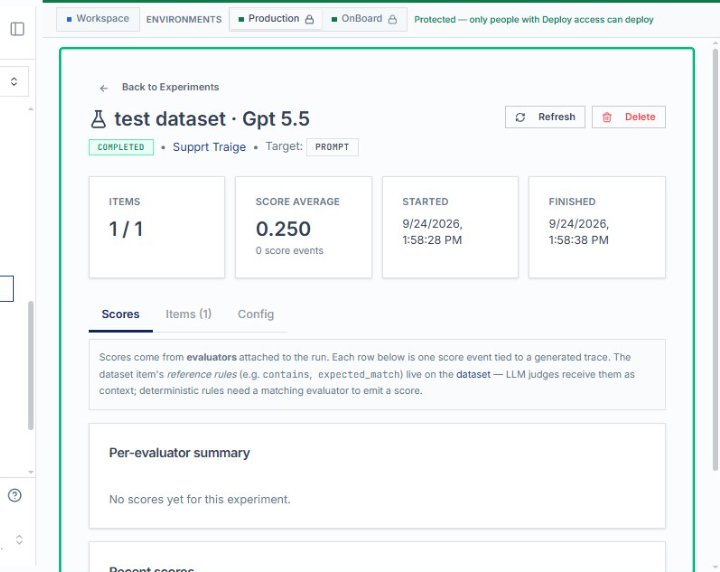Click the left sidebar scrollbar thumb
Viewport: 720px width, 572px height.
(31, 365)
